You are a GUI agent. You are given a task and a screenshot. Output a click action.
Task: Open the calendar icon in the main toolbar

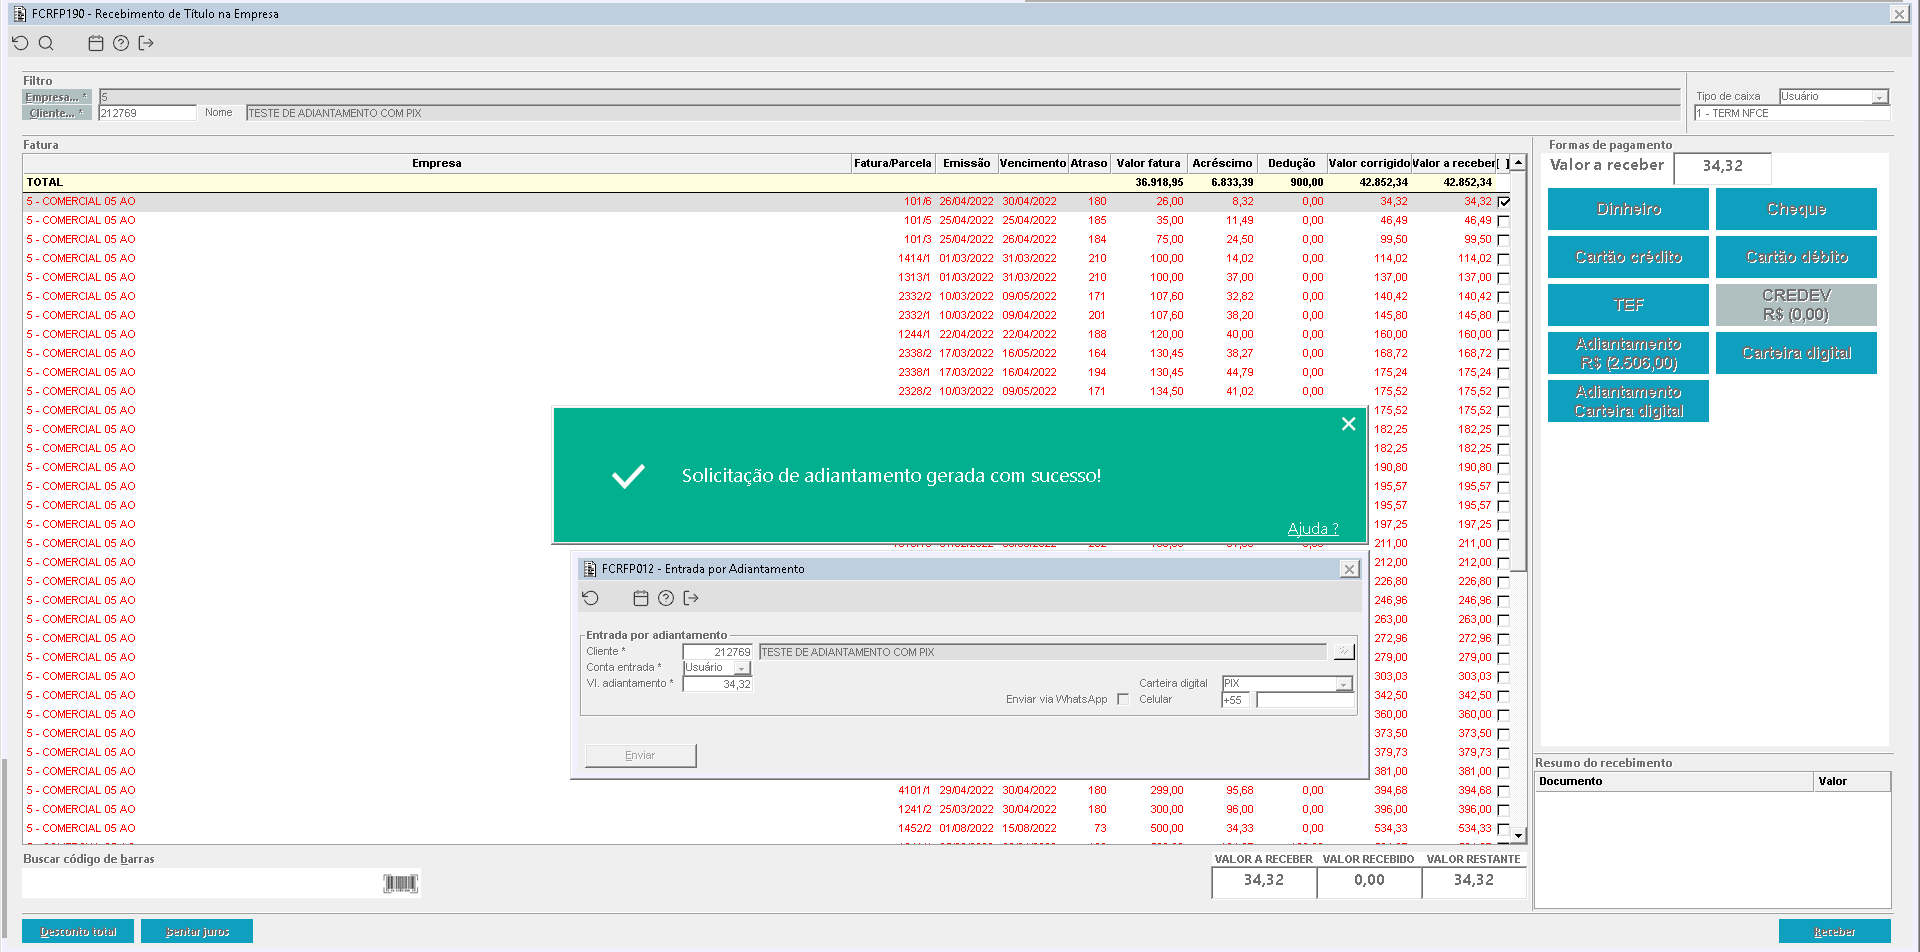96,43
